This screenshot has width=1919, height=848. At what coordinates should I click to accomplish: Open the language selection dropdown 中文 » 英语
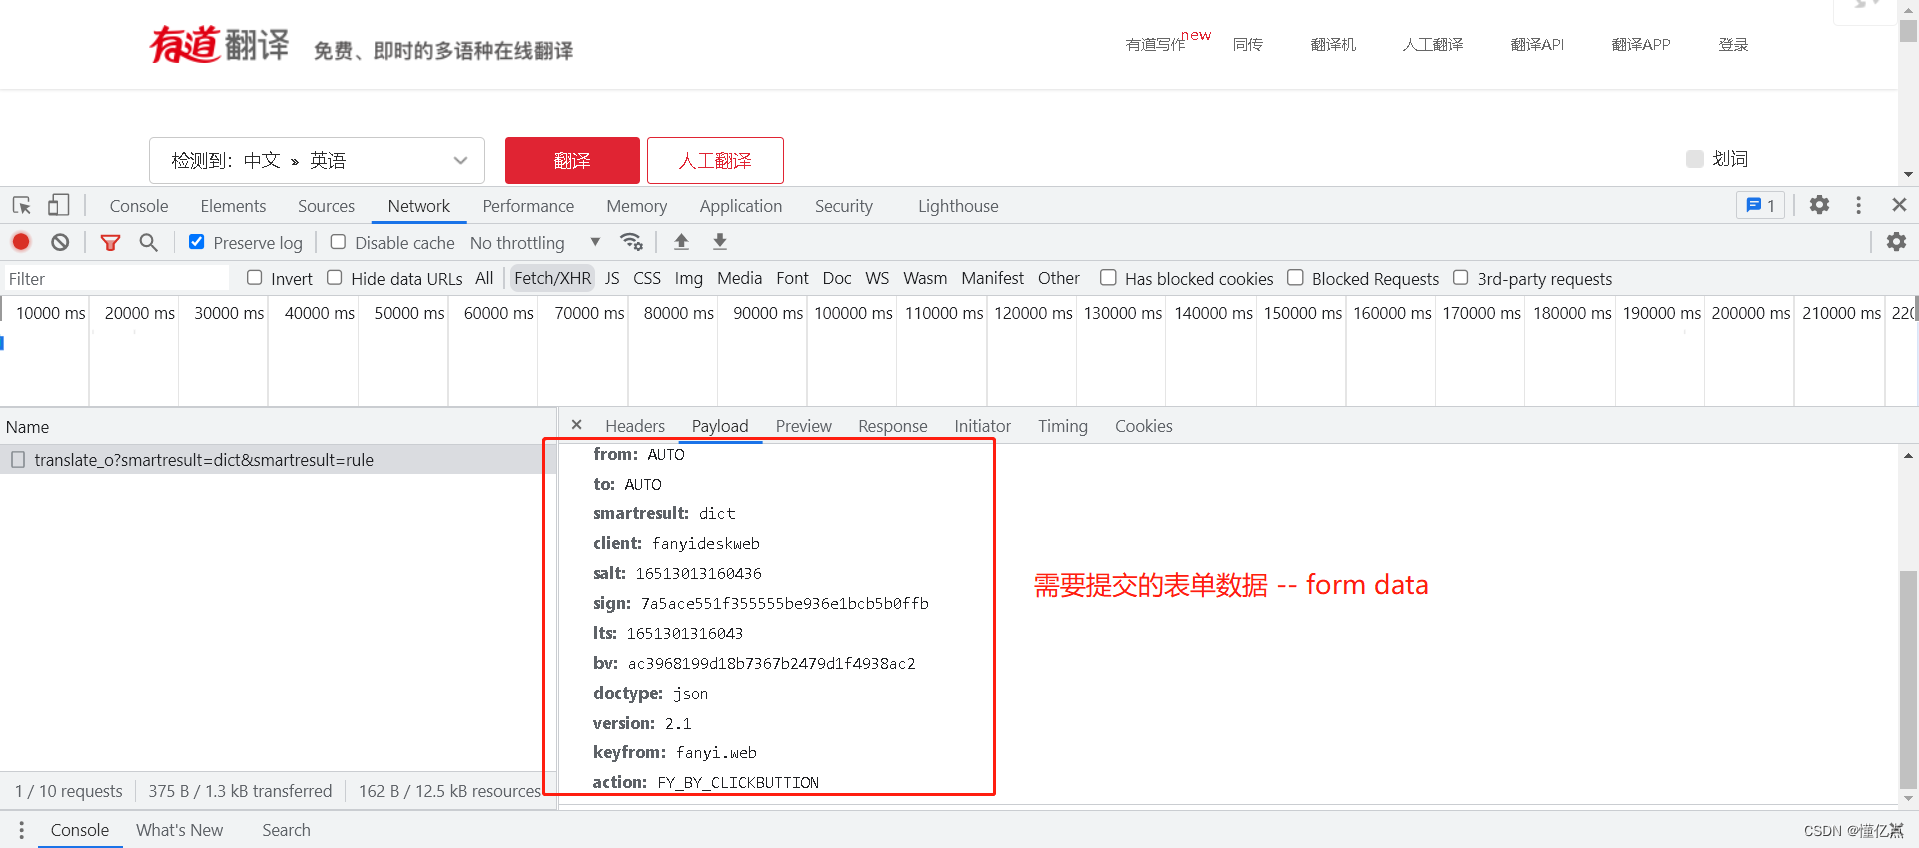317,160
